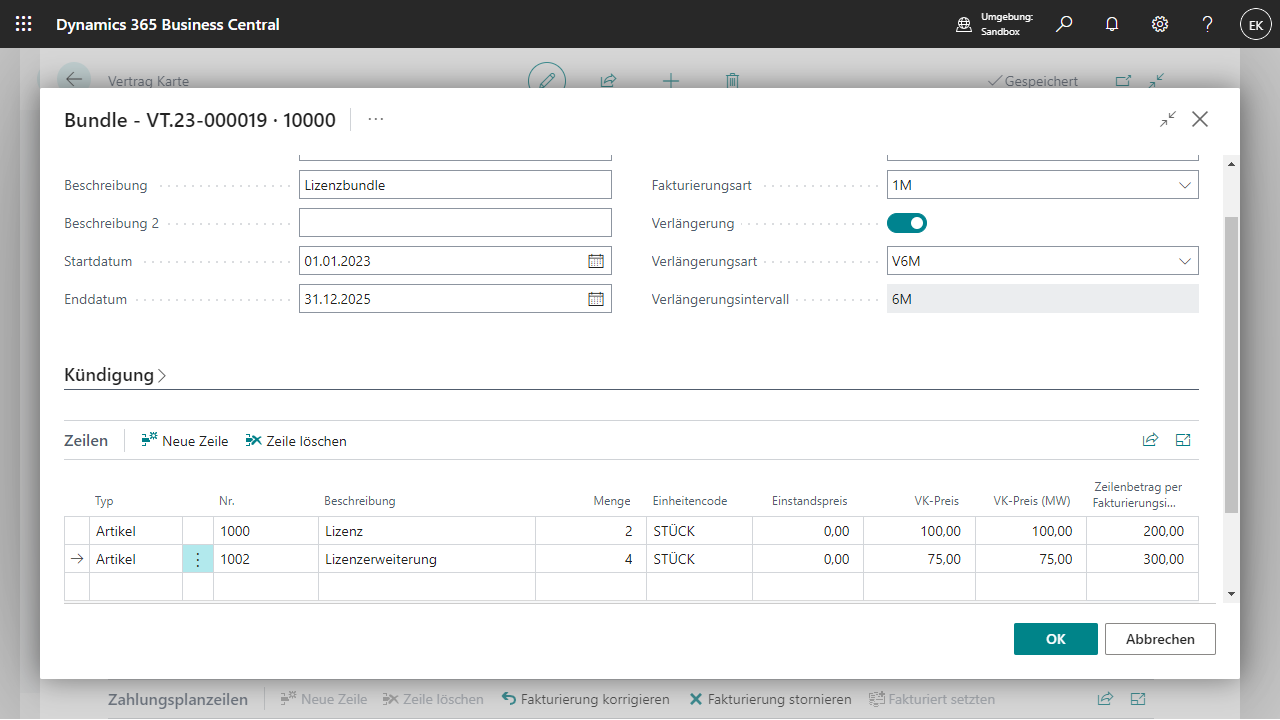Viewport: 1280px width, 720px height.
Task: Open Fakturierungsart dropdown
Action: coord(1185,185)
